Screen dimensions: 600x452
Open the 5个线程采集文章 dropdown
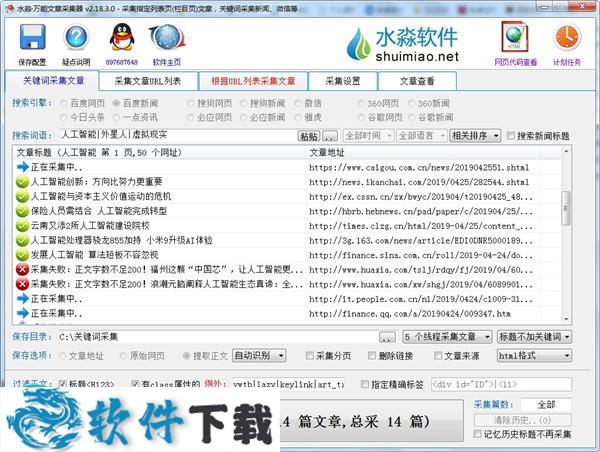447,337
